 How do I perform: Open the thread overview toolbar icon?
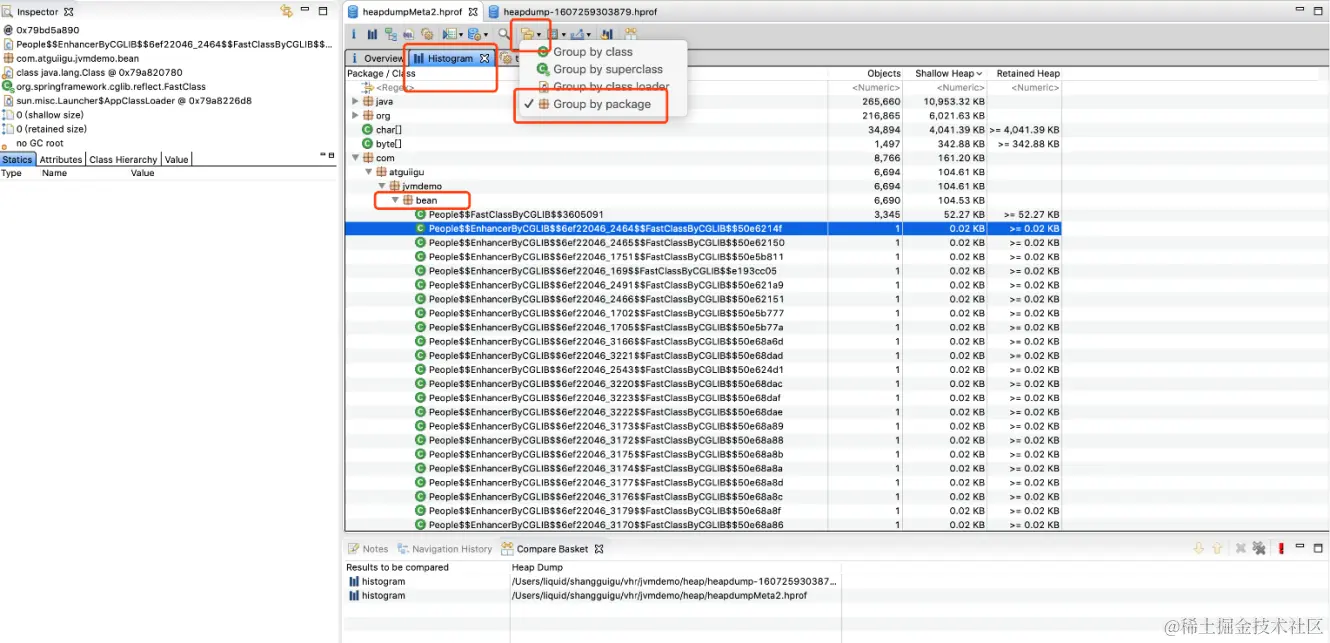click(x=427, y=34)
